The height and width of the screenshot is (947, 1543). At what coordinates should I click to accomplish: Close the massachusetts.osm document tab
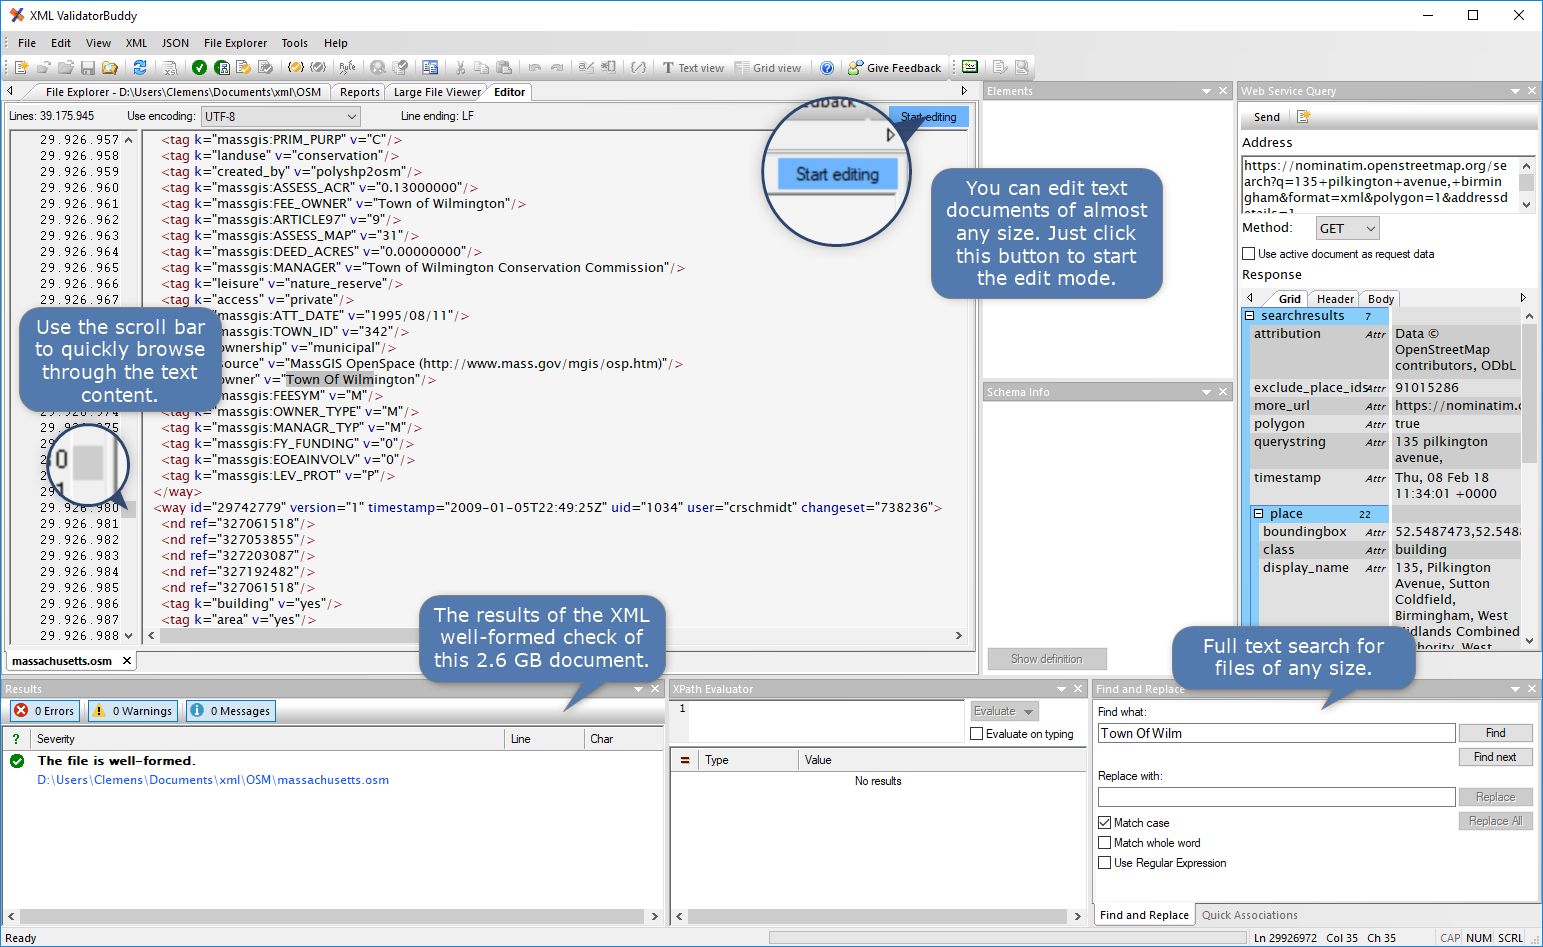coord(127,661)
